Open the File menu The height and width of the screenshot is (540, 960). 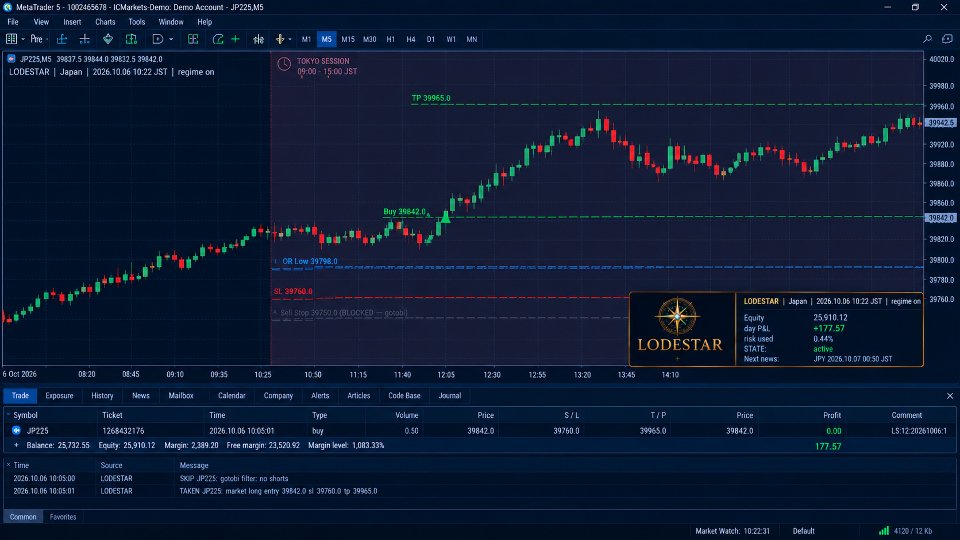[x=13, y=22]
